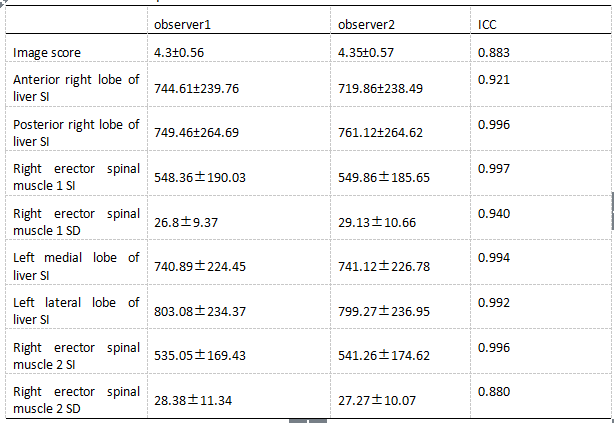Click the ICC value 0.883
This screenshot has width=614, height=423.
point(494,51)
